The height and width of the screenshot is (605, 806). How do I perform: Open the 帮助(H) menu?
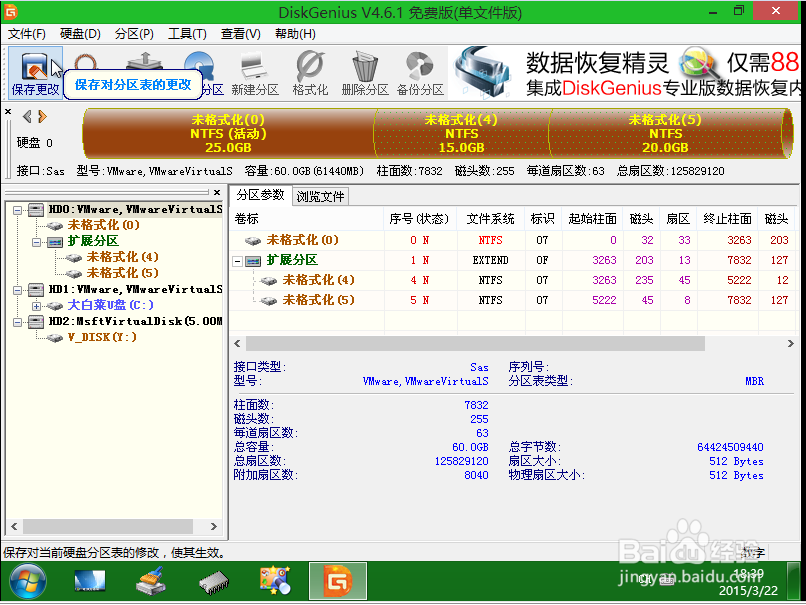(x=295, y=34)
